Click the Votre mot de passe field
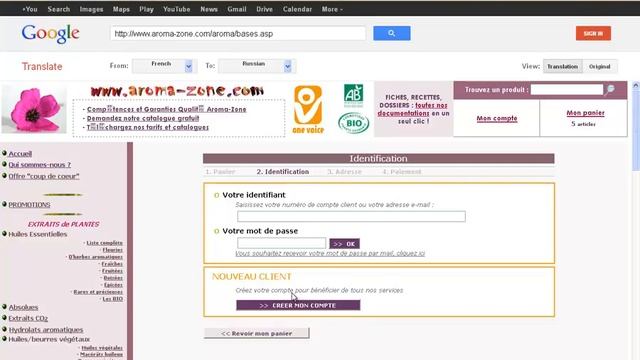The height and width of the screenshot is (360, 640). click(x=282, y=243)
